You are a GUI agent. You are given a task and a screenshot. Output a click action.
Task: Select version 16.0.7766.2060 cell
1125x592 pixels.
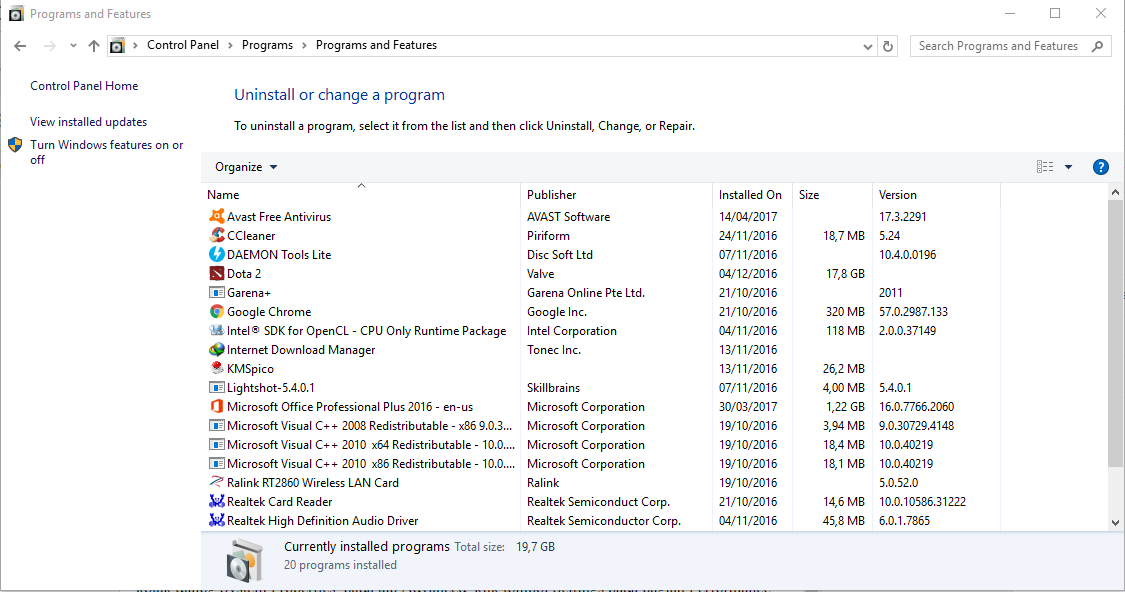(916, 406)
